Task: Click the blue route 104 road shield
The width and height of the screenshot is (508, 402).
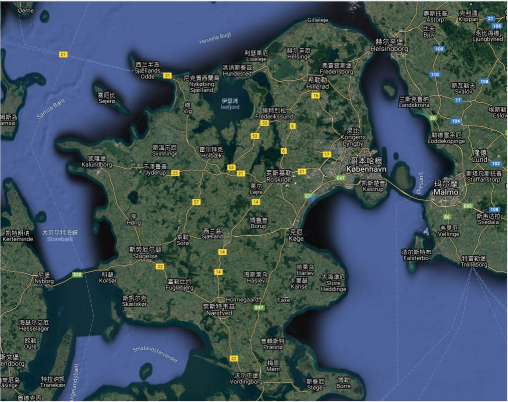Action: (x=456, y=121)
